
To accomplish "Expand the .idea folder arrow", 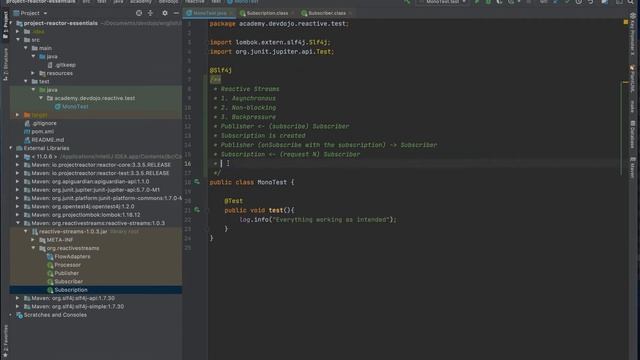I will (18, 31).
